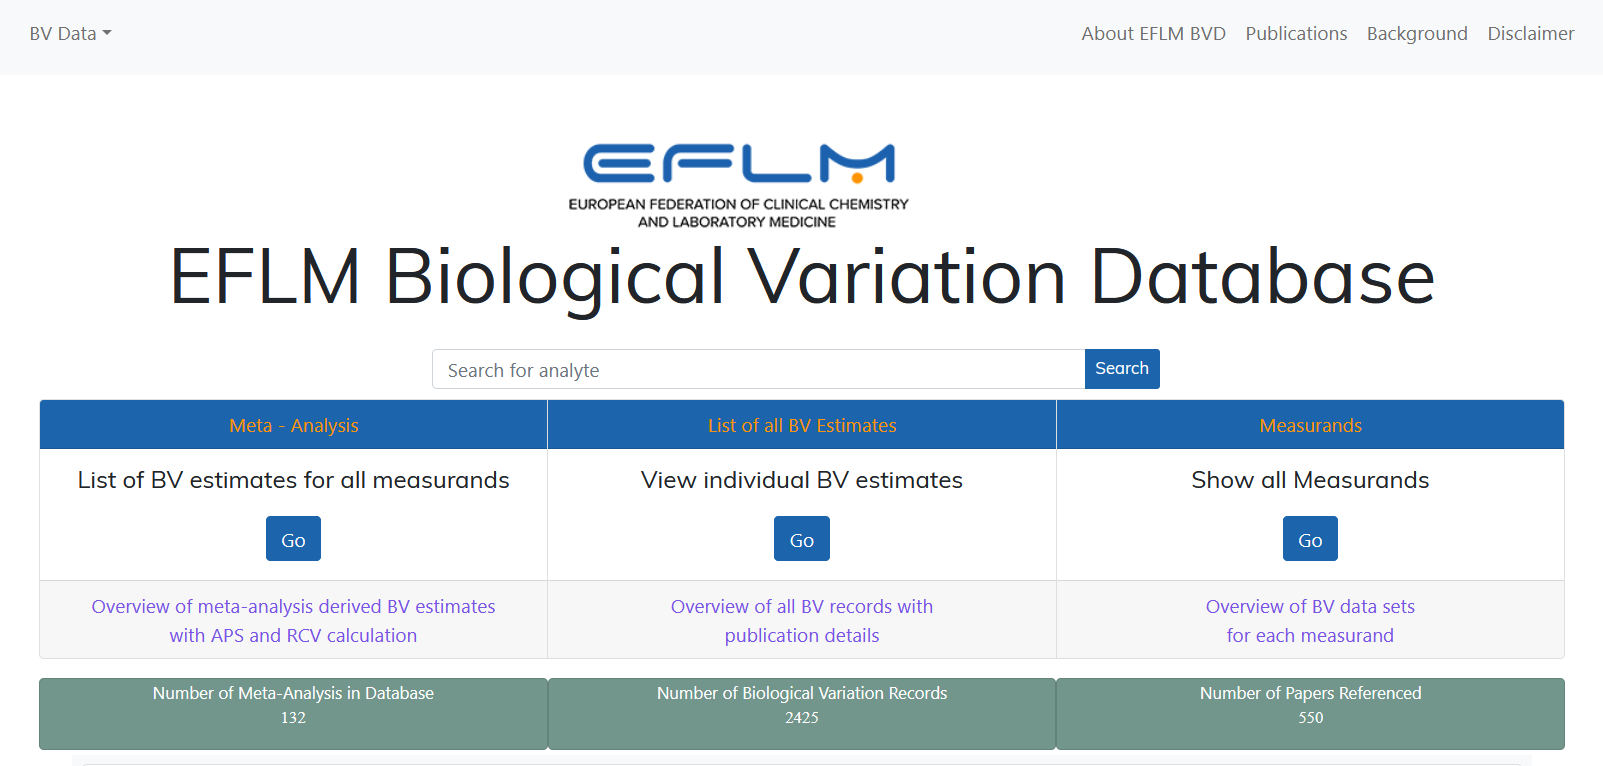
Task: Select the Meta - Analysis card header
Action: coord(294,425)
